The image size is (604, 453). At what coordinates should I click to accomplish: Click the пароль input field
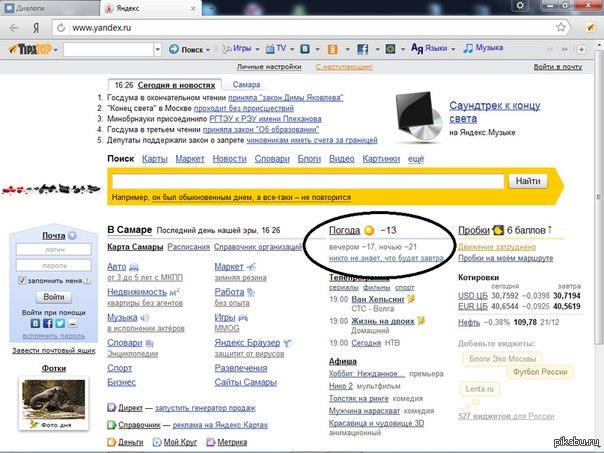tap(54, 265)
